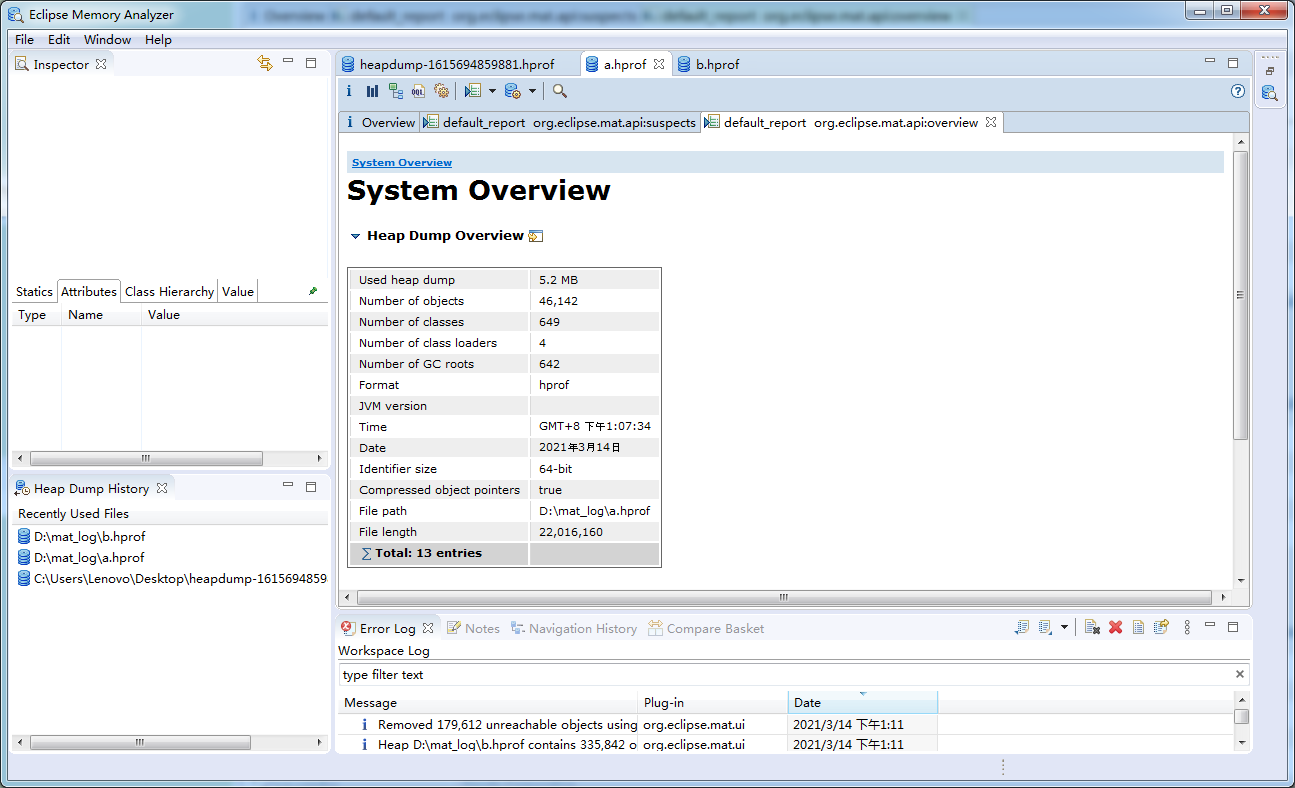Click the Run Expert System Test icon

[473, 91]
